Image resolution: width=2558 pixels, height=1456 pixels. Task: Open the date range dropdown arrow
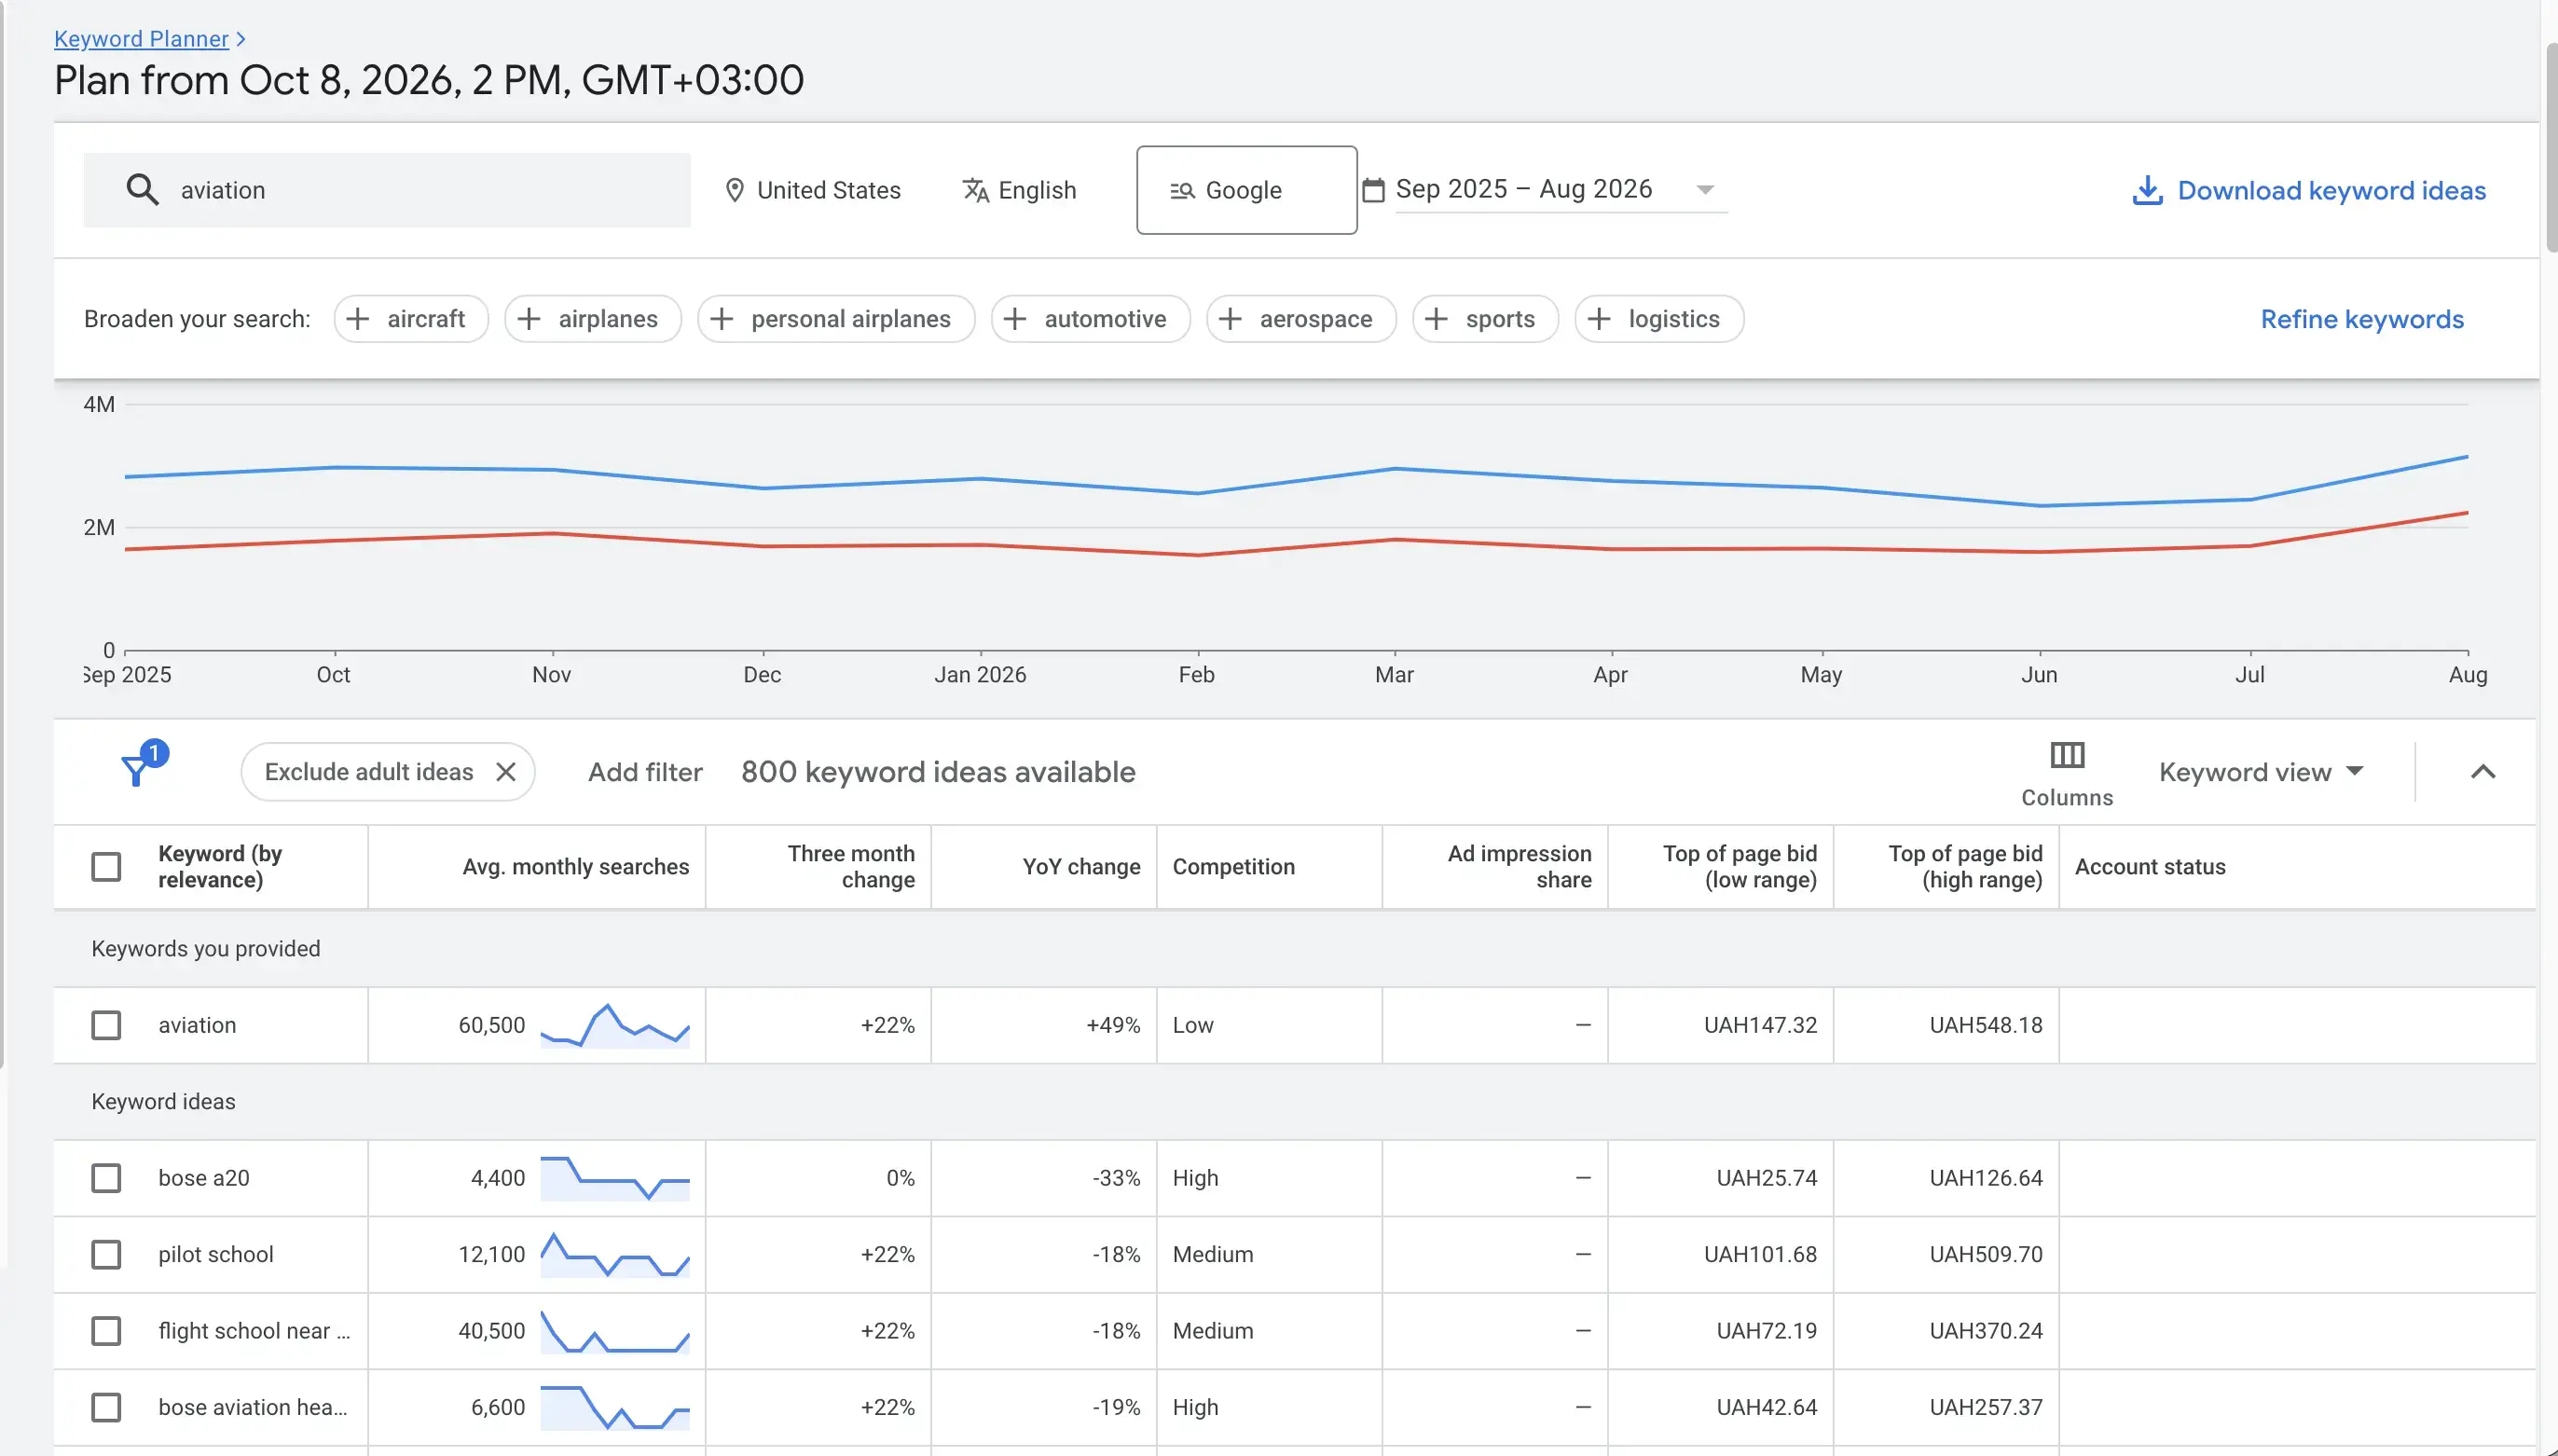[1705, 190]
